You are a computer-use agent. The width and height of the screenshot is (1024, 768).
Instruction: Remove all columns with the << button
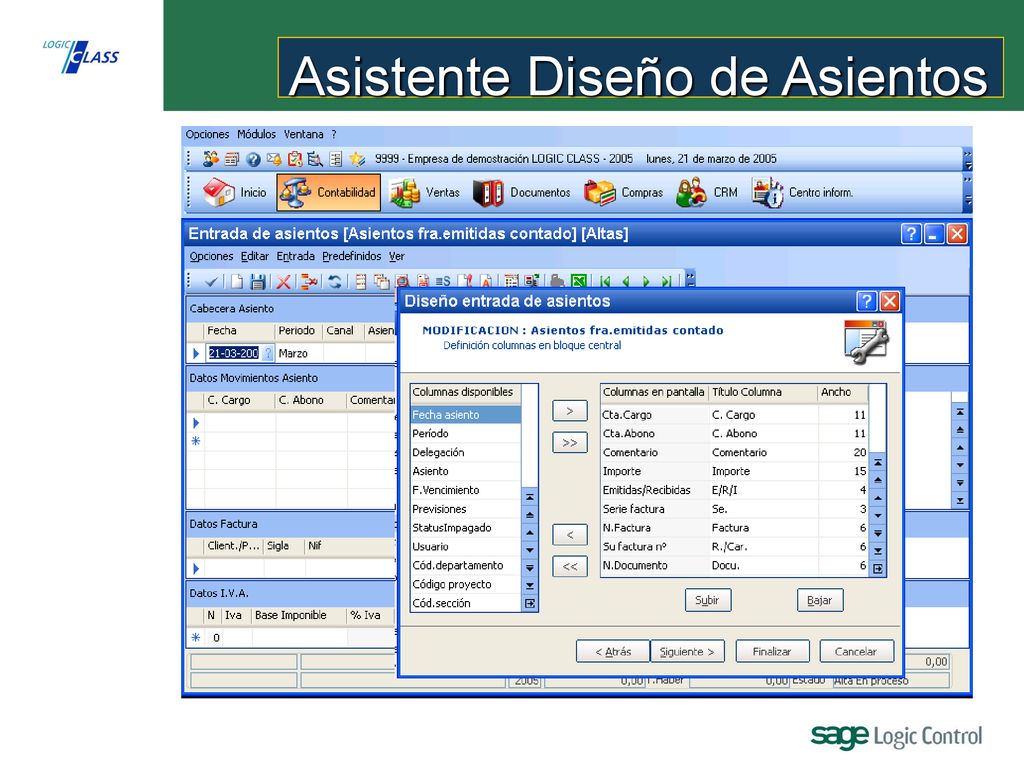(569, 566)
